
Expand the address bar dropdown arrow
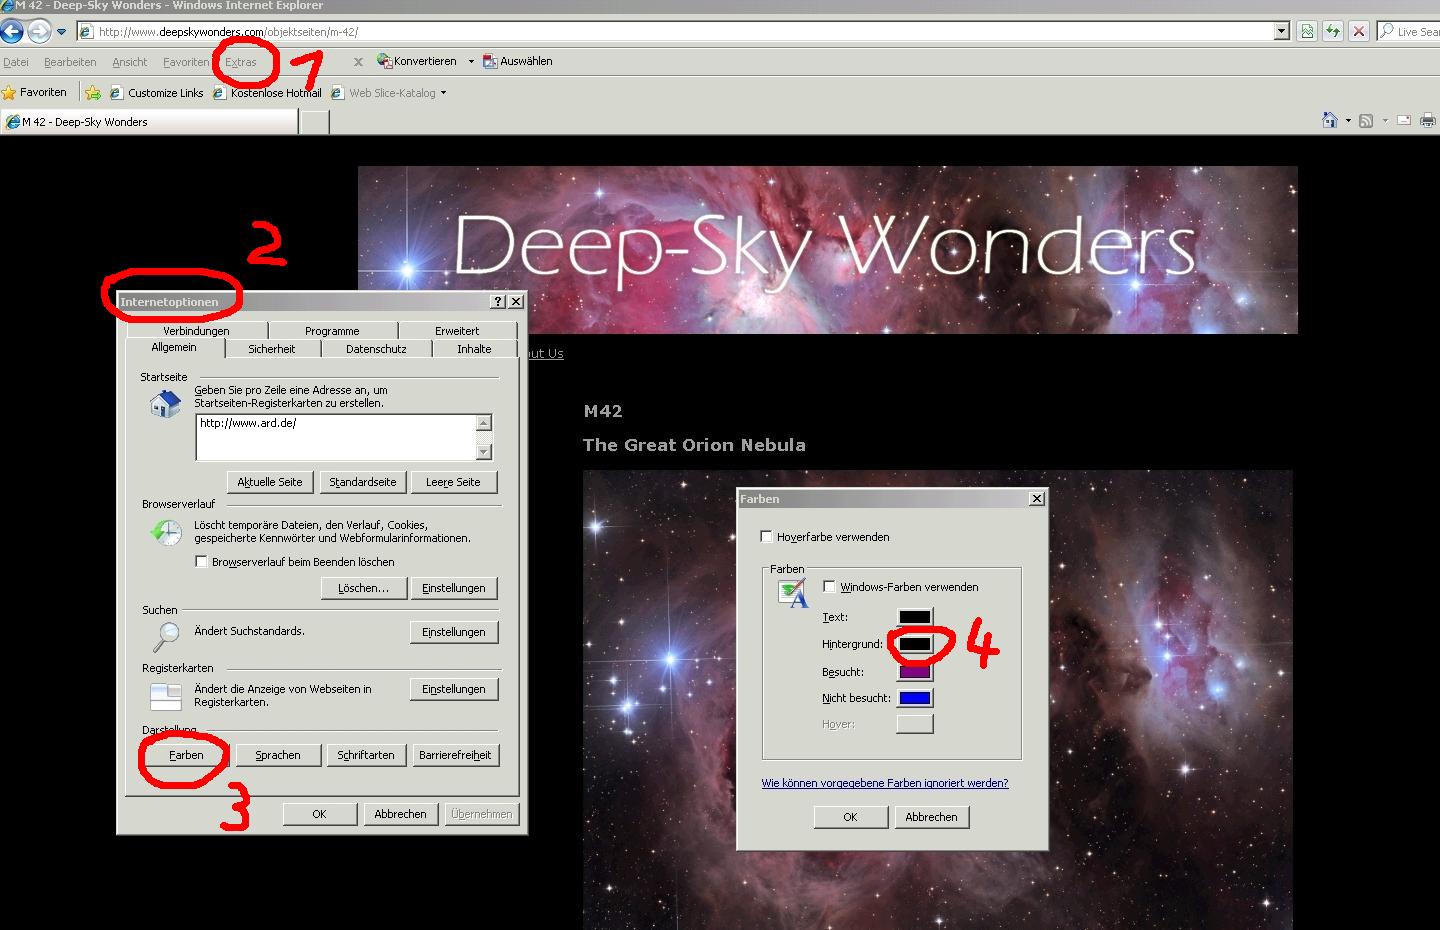1282,31
